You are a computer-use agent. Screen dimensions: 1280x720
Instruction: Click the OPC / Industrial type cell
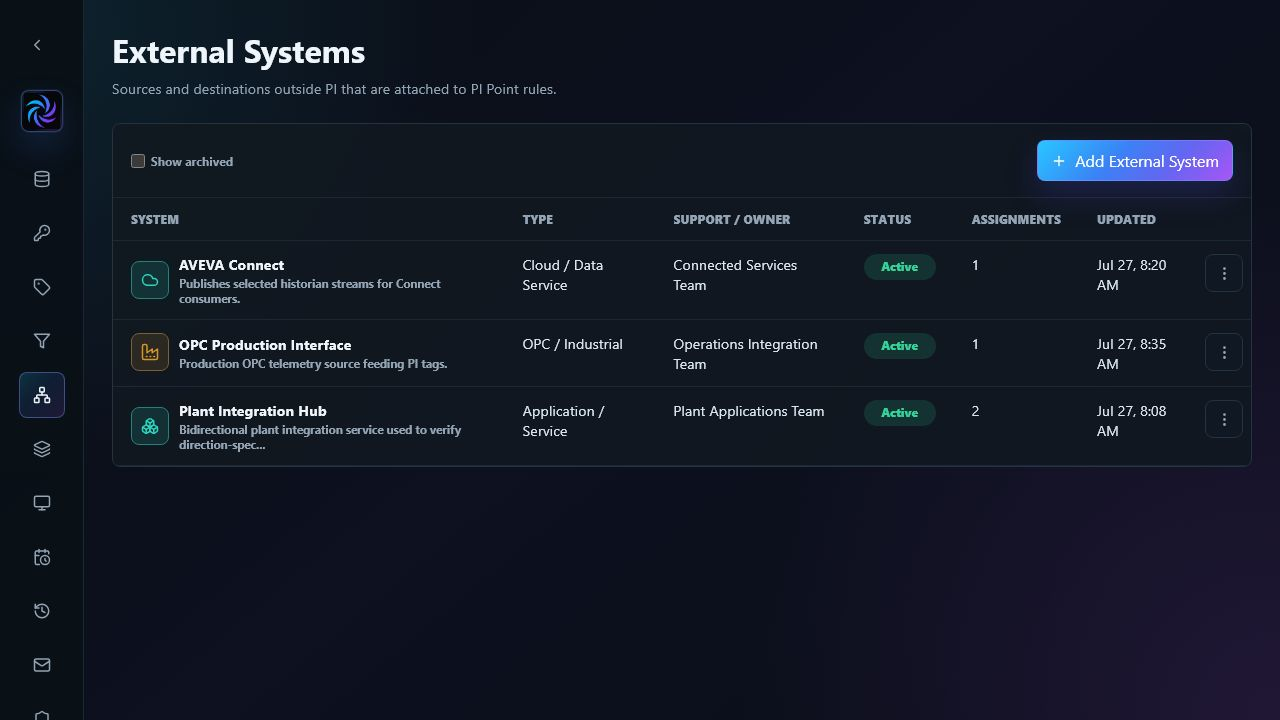(x=572, y=344)
